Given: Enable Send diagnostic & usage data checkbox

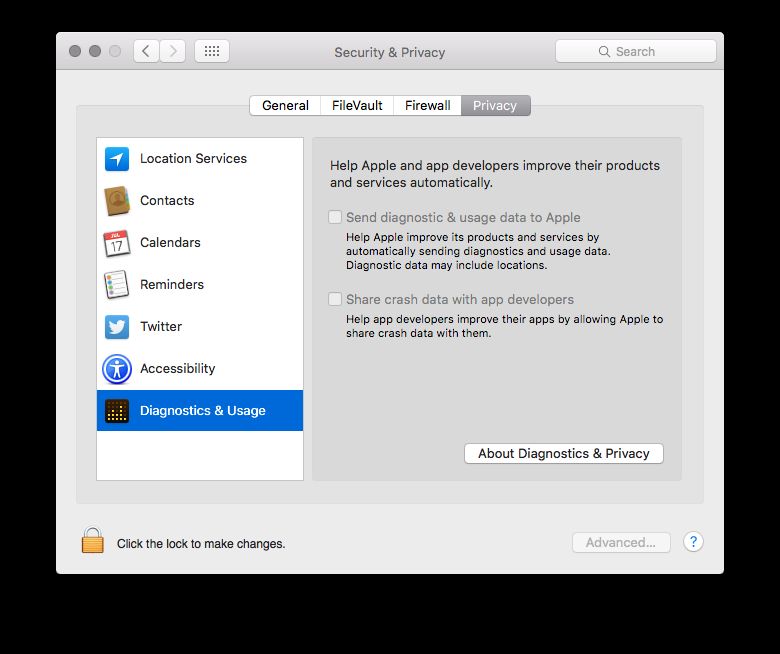Looking at the screenshot, I should pos(336,217).
